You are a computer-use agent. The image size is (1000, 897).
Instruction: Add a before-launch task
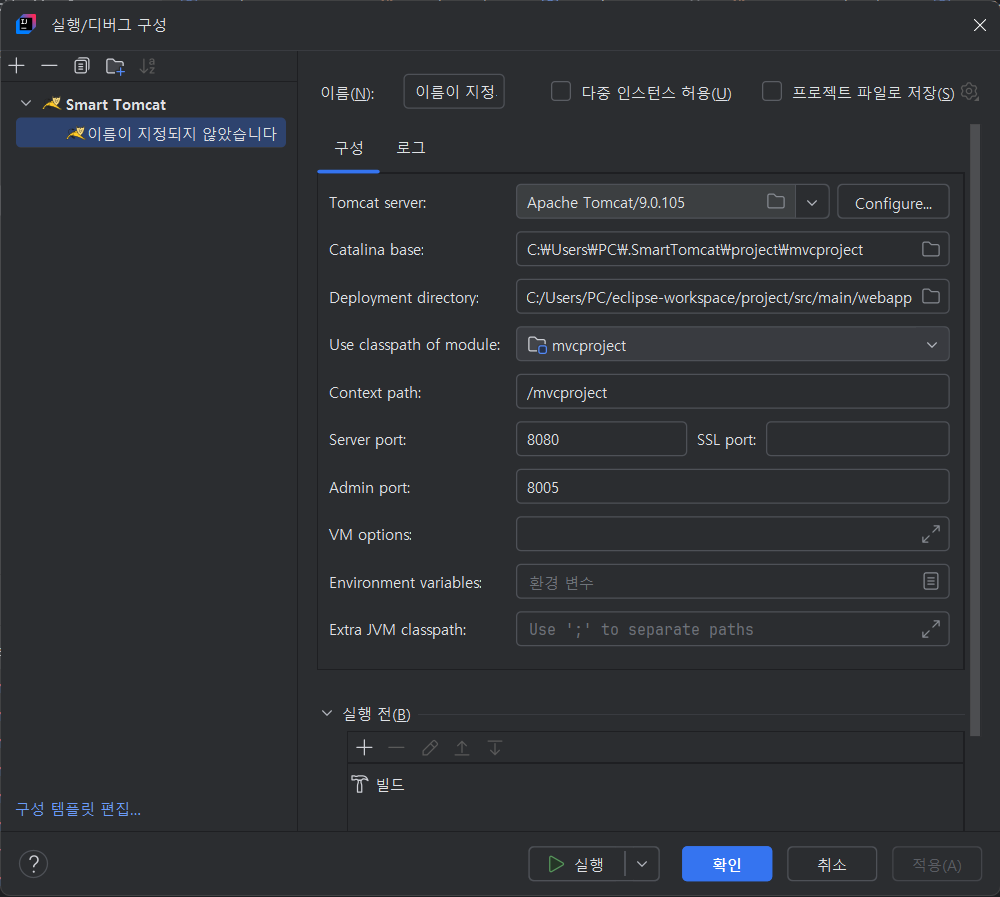[x=364, y=747]
